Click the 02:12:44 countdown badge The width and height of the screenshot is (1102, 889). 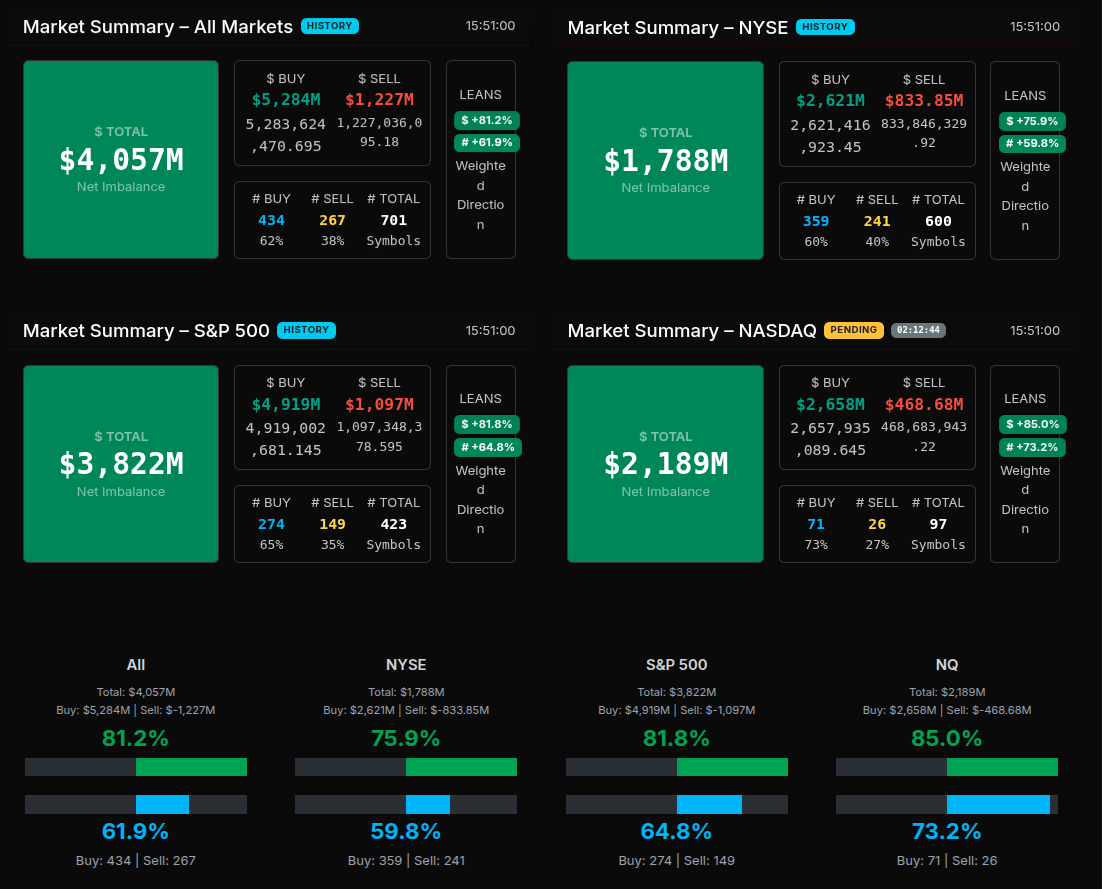click(x=918, y=330)
